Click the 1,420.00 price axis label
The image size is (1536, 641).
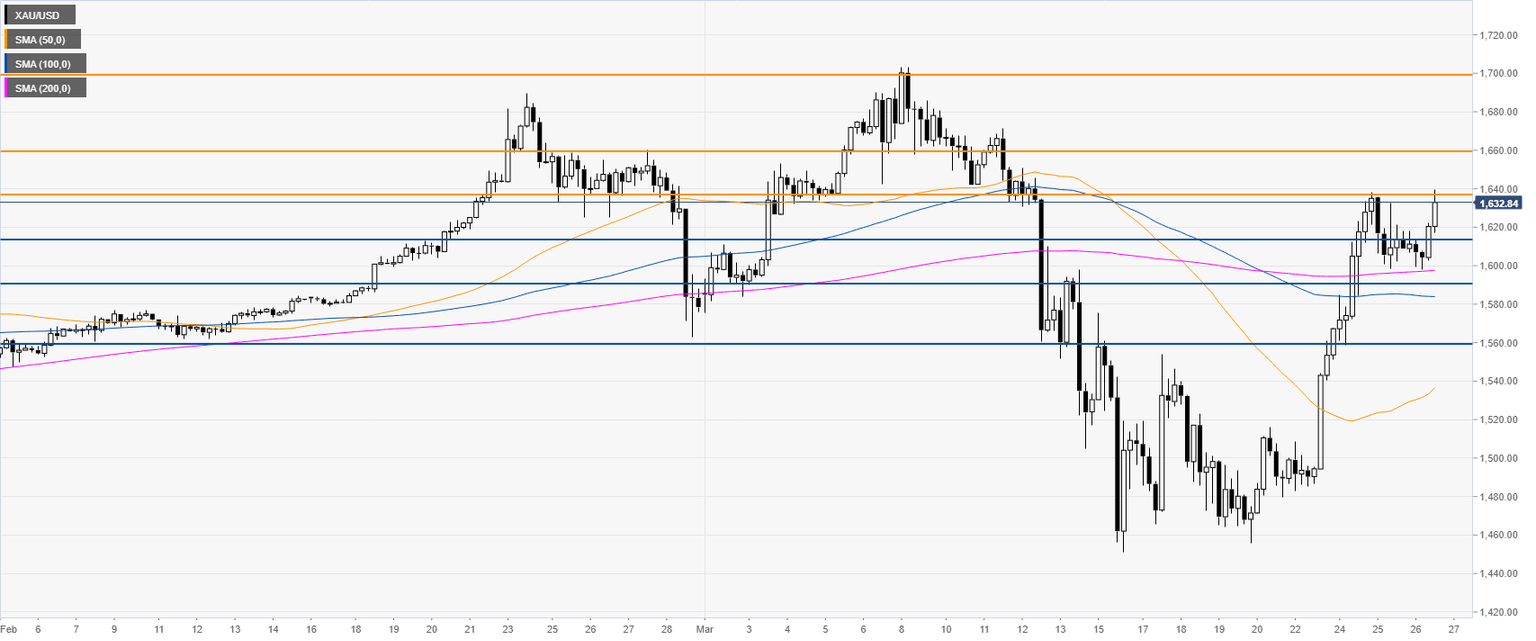tap(1501, 612)
